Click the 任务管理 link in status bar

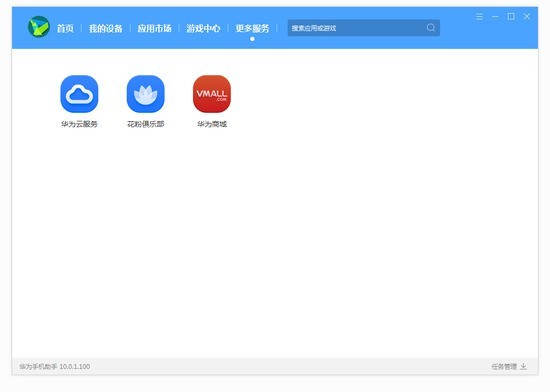504,366
